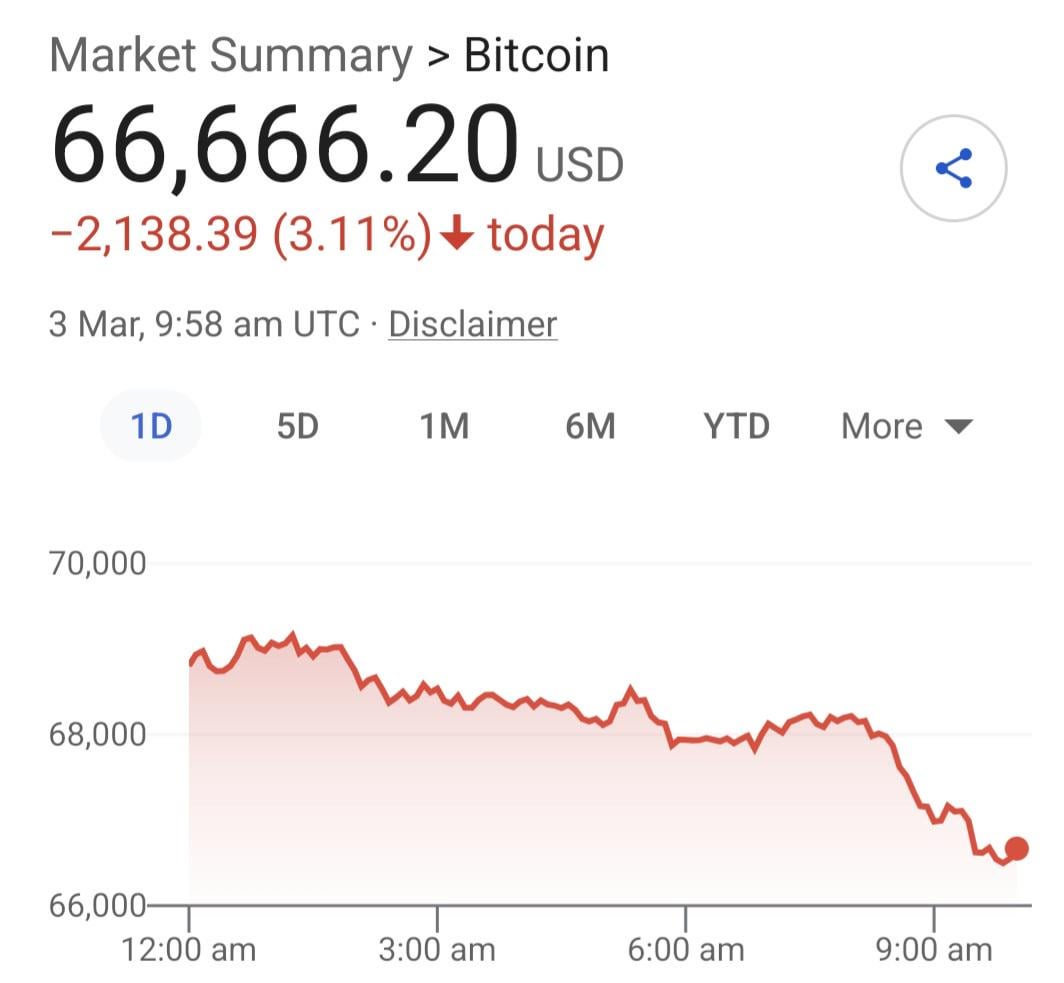Switch to the 5D chart tab
Viewport: 1064px width, 983px height.
(297, 427)
